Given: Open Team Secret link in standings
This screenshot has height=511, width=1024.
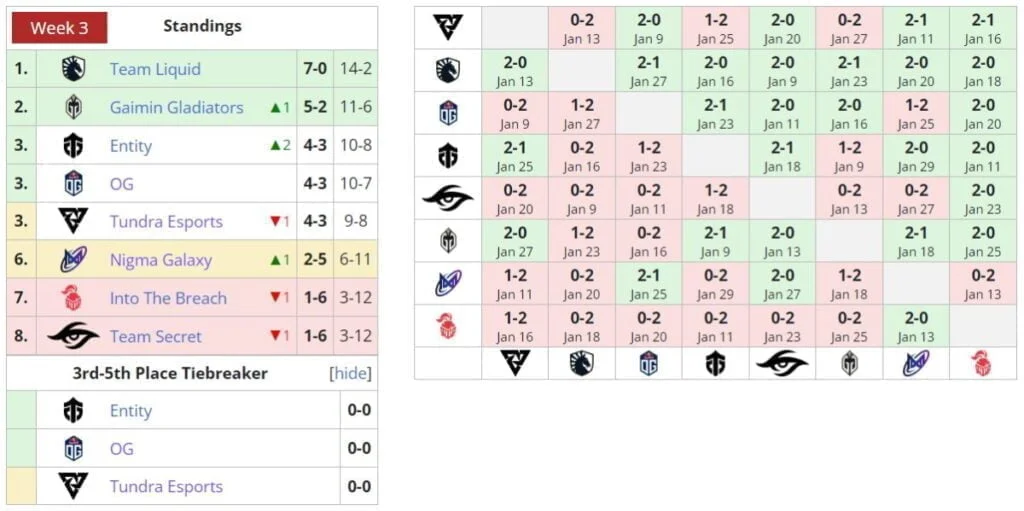Looking at the screenshot, I should tap(155, 337).
